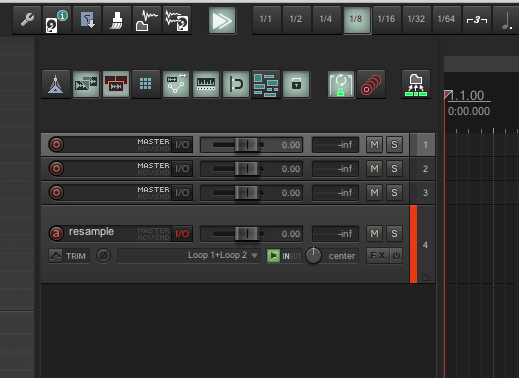Toggle move envelope points with items

pyautogui.click(x=176, y=84)
